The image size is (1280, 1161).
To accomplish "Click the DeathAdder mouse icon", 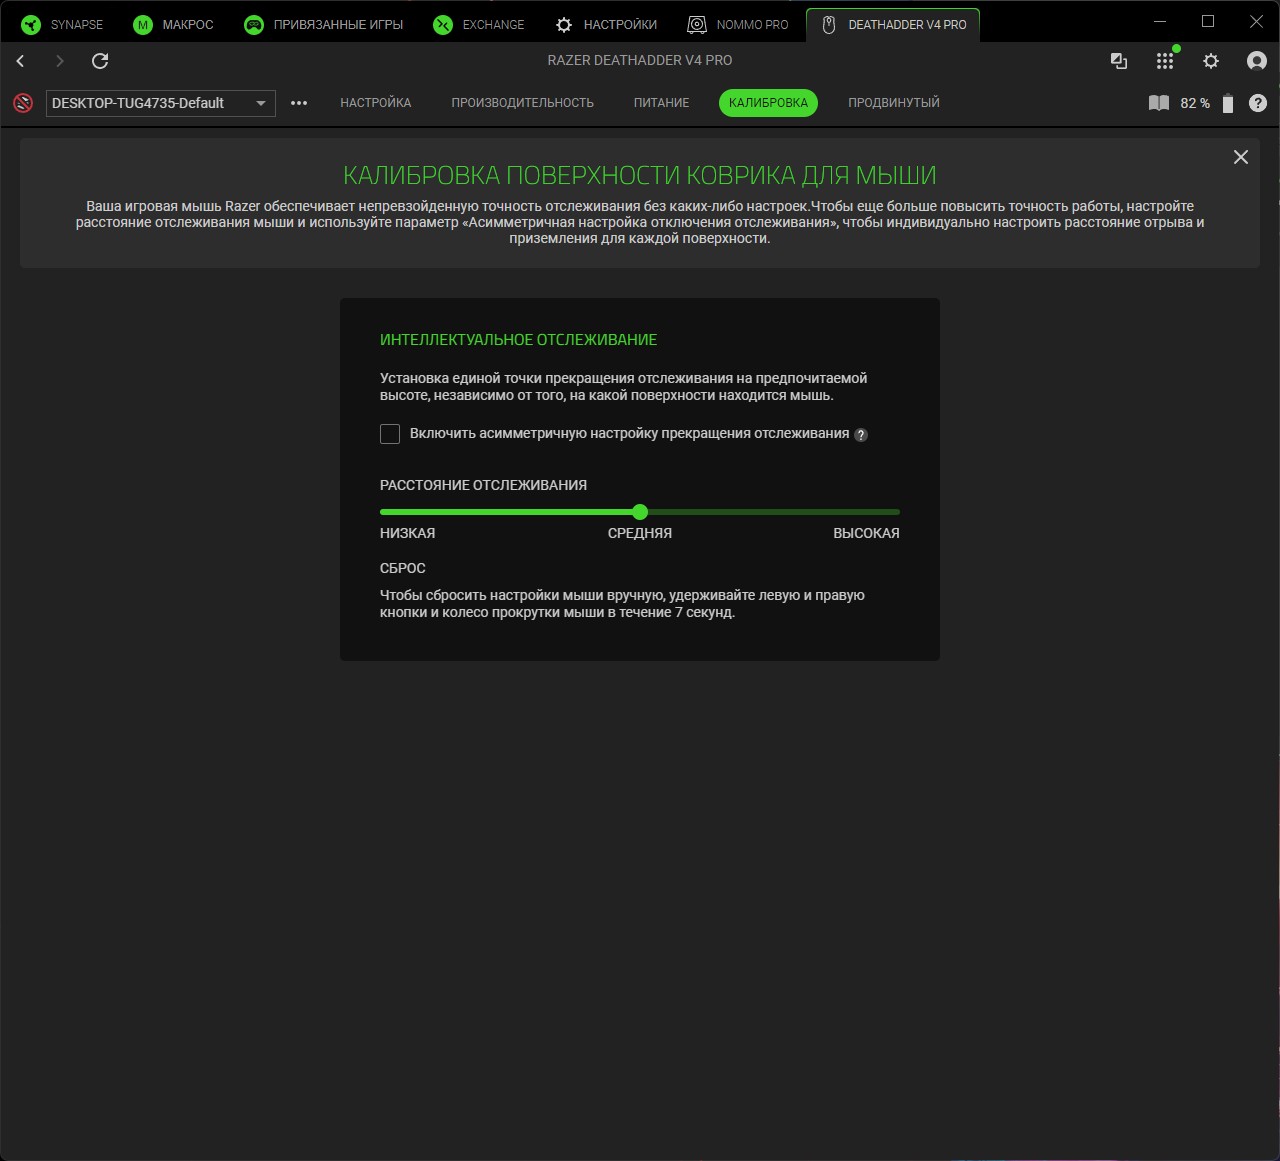I will click(829, 25).
